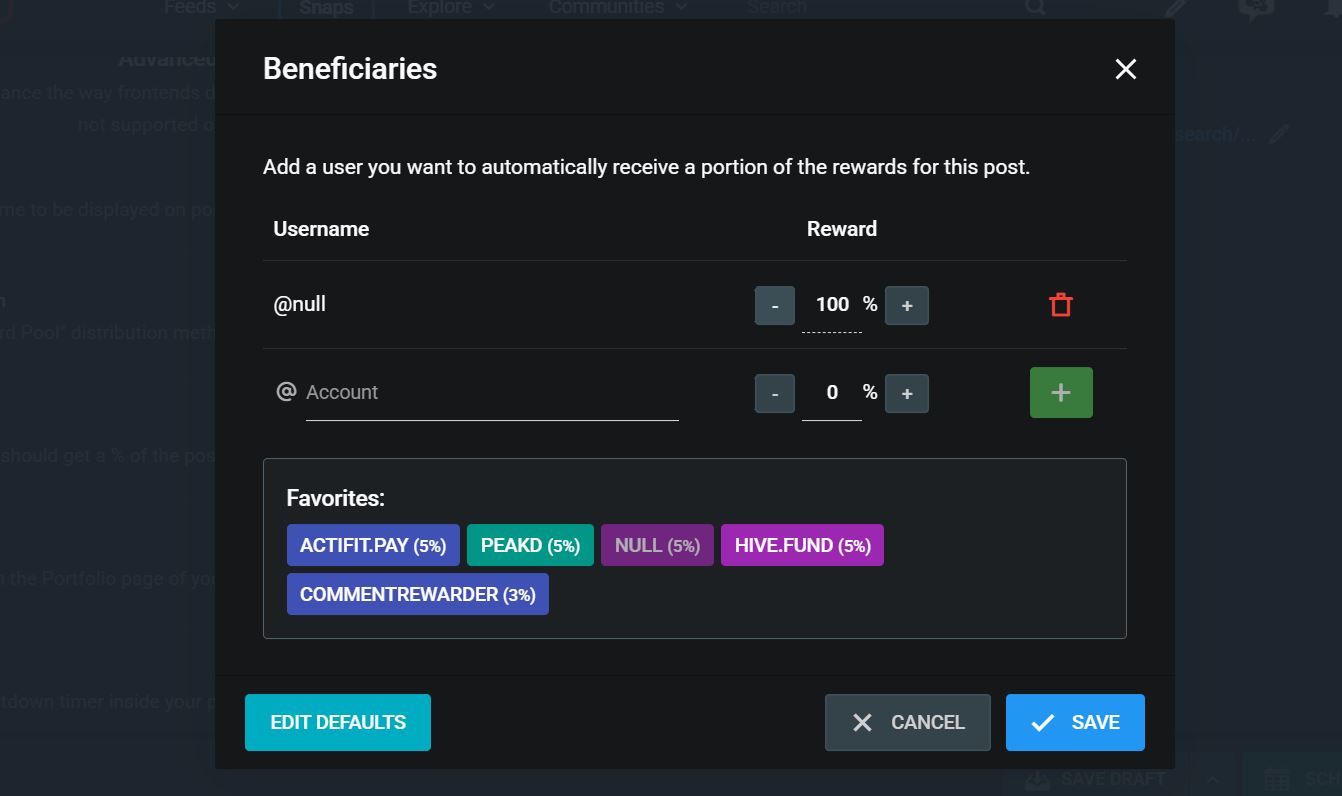Select the NULL (5%) favorite chip

(657, 545)
